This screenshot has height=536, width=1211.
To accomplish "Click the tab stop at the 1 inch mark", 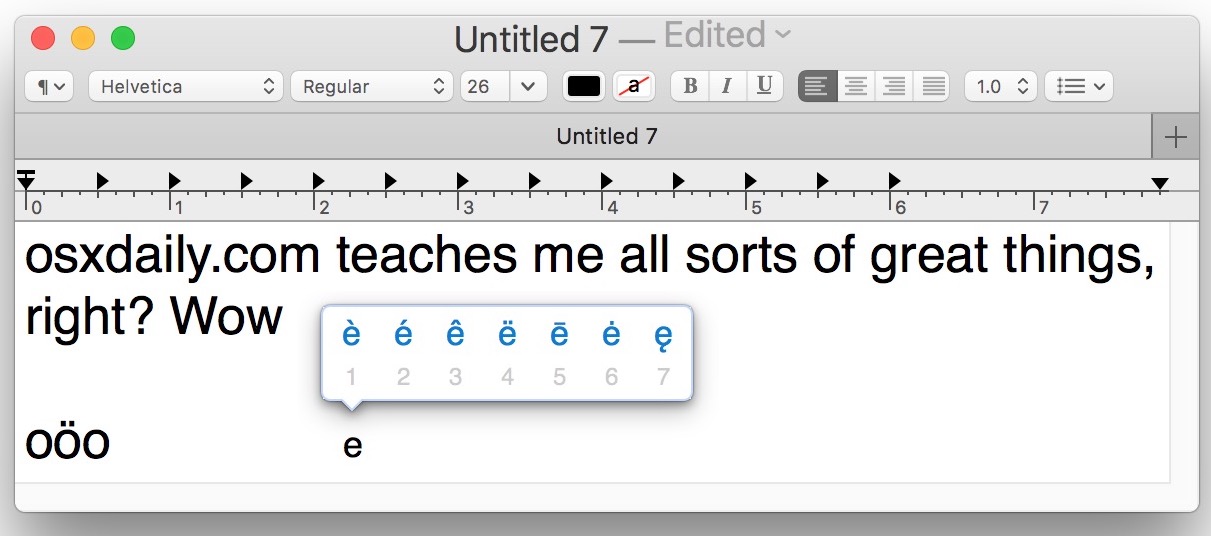I will pyautogui.click(x=174, y=181).
